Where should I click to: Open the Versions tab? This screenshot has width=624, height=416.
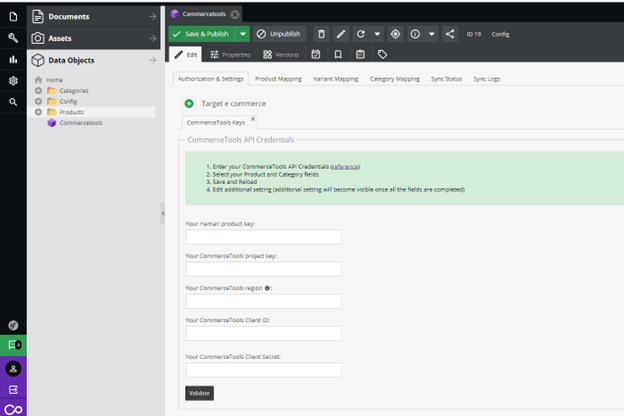281,55
